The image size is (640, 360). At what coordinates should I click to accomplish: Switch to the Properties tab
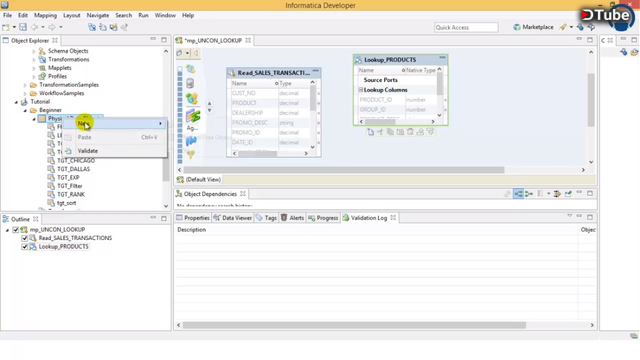(x=192, y=218)
